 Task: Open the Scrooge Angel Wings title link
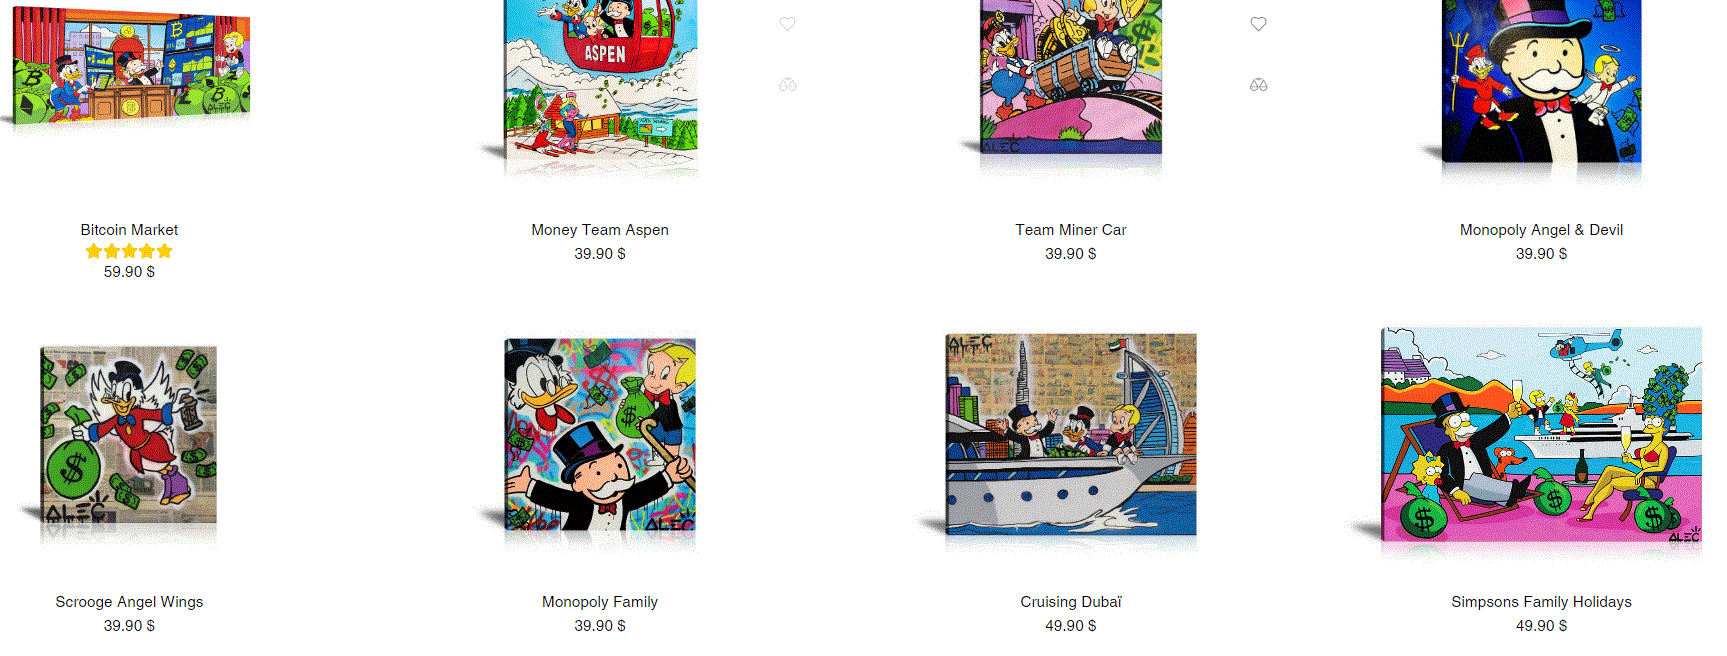click(129, 602)
